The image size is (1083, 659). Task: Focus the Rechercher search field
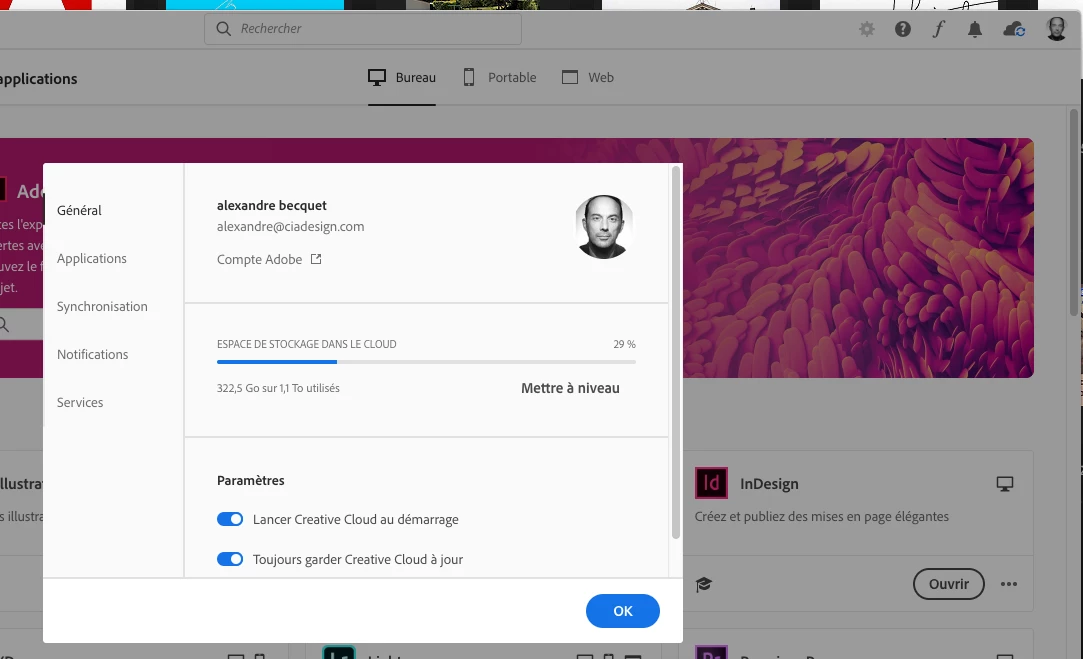(x=363, y=28)
